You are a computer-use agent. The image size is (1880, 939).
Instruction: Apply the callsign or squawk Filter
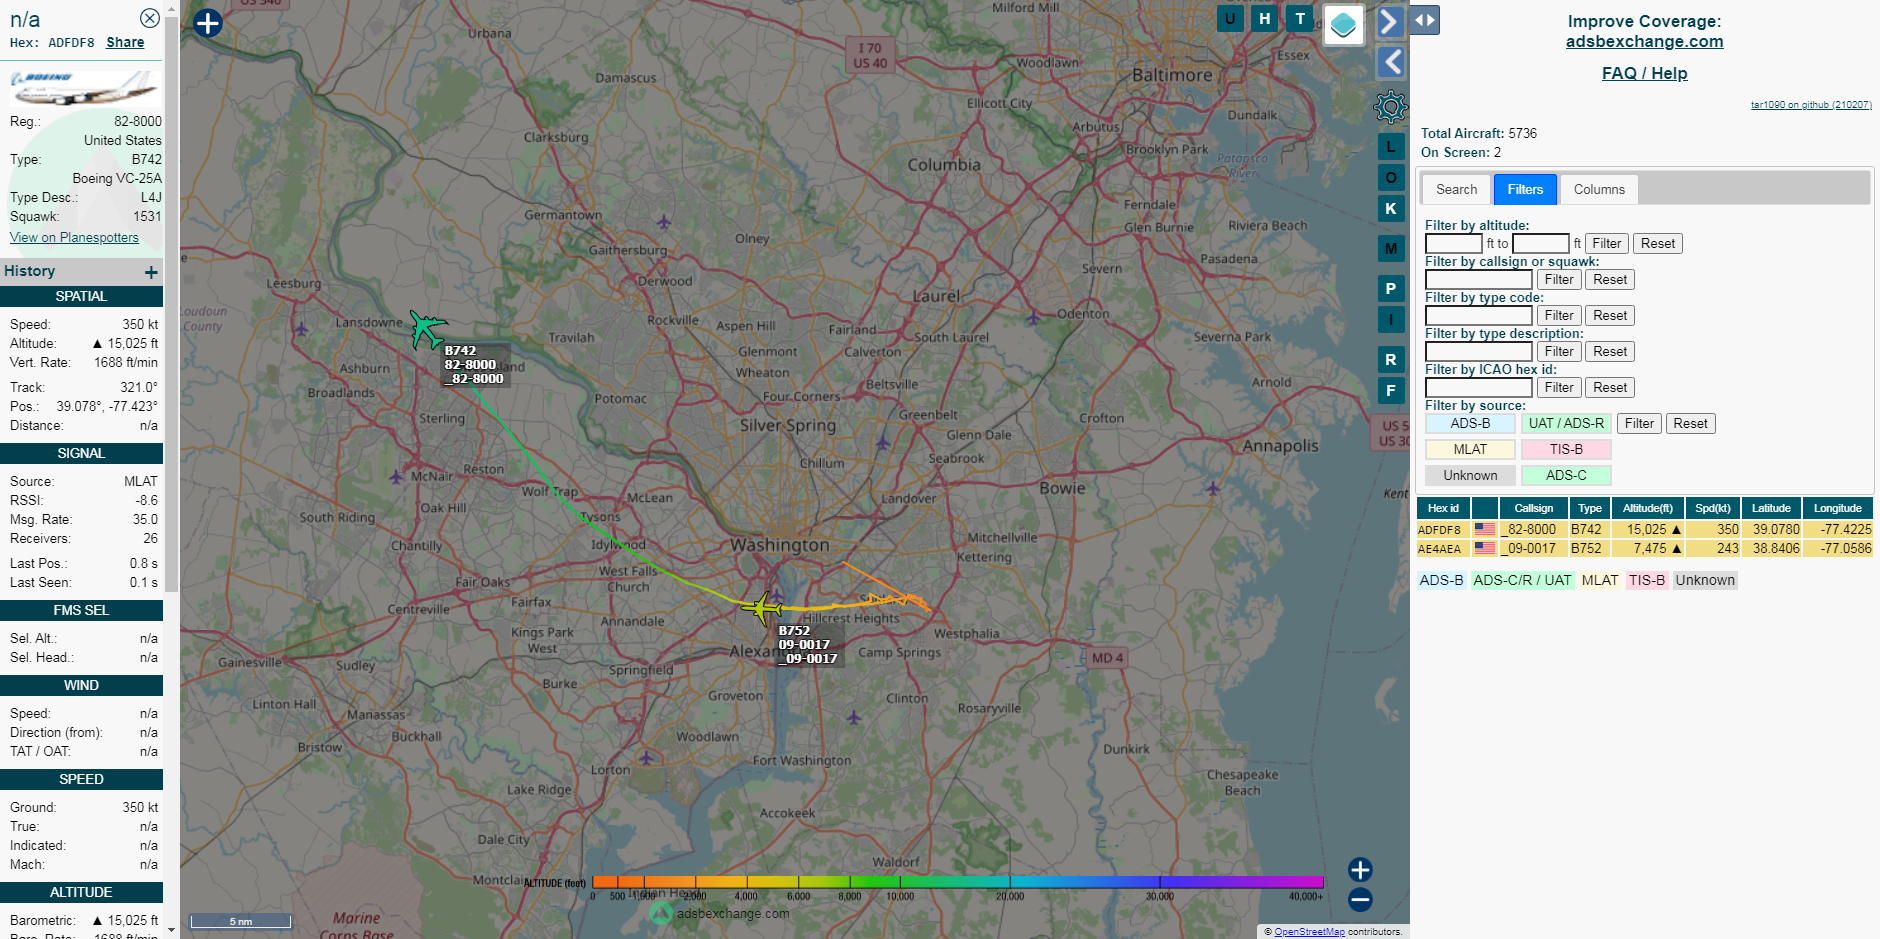(1559, 280)
